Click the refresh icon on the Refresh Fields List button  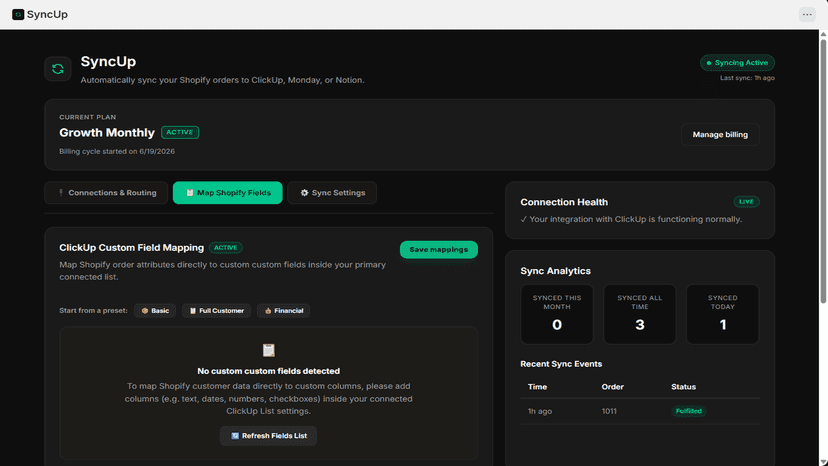(235, 436)
